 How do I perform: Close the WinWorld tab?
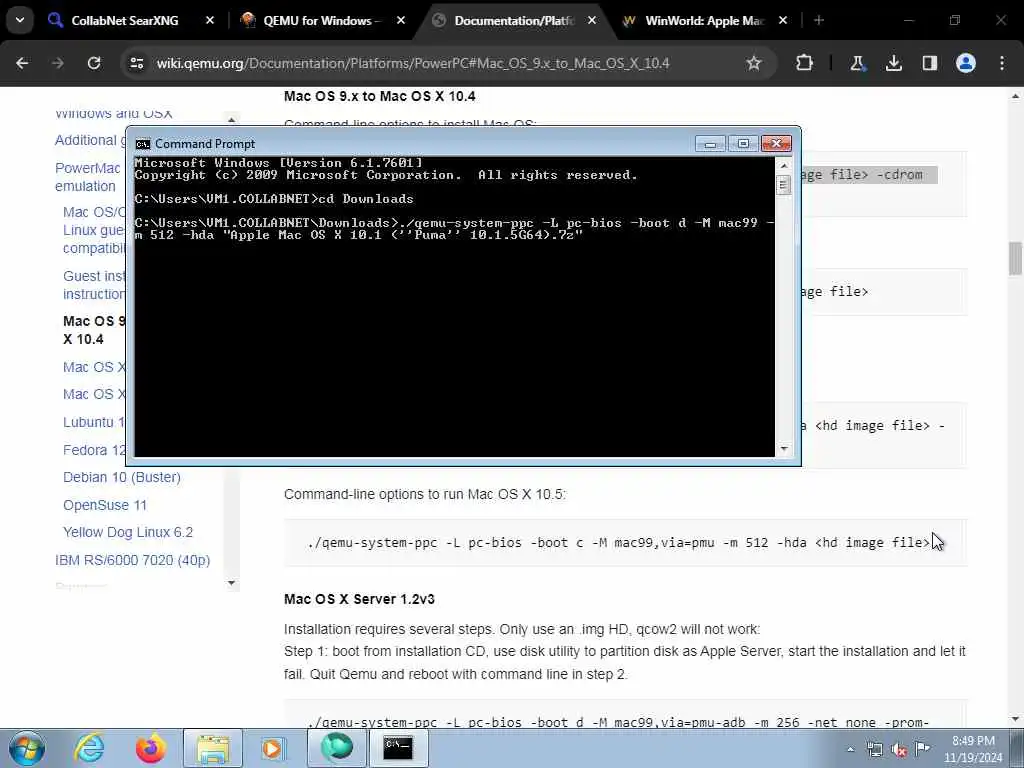click(783, 21)
